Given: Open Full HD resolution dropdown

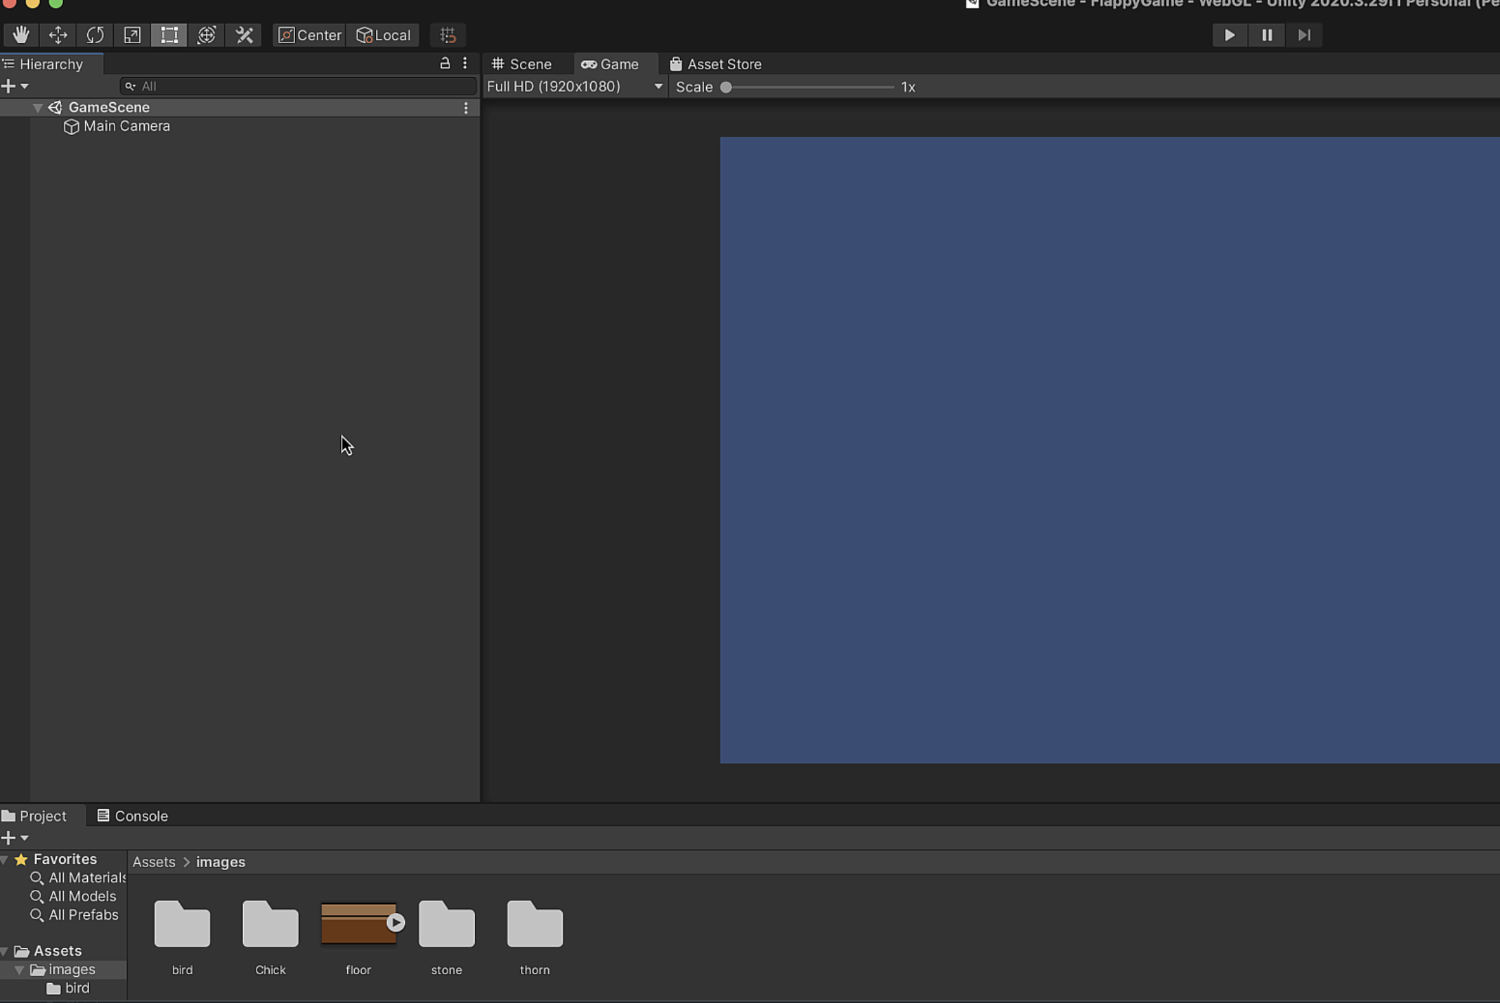Looking at the screenshot, I should click(575, 87).
